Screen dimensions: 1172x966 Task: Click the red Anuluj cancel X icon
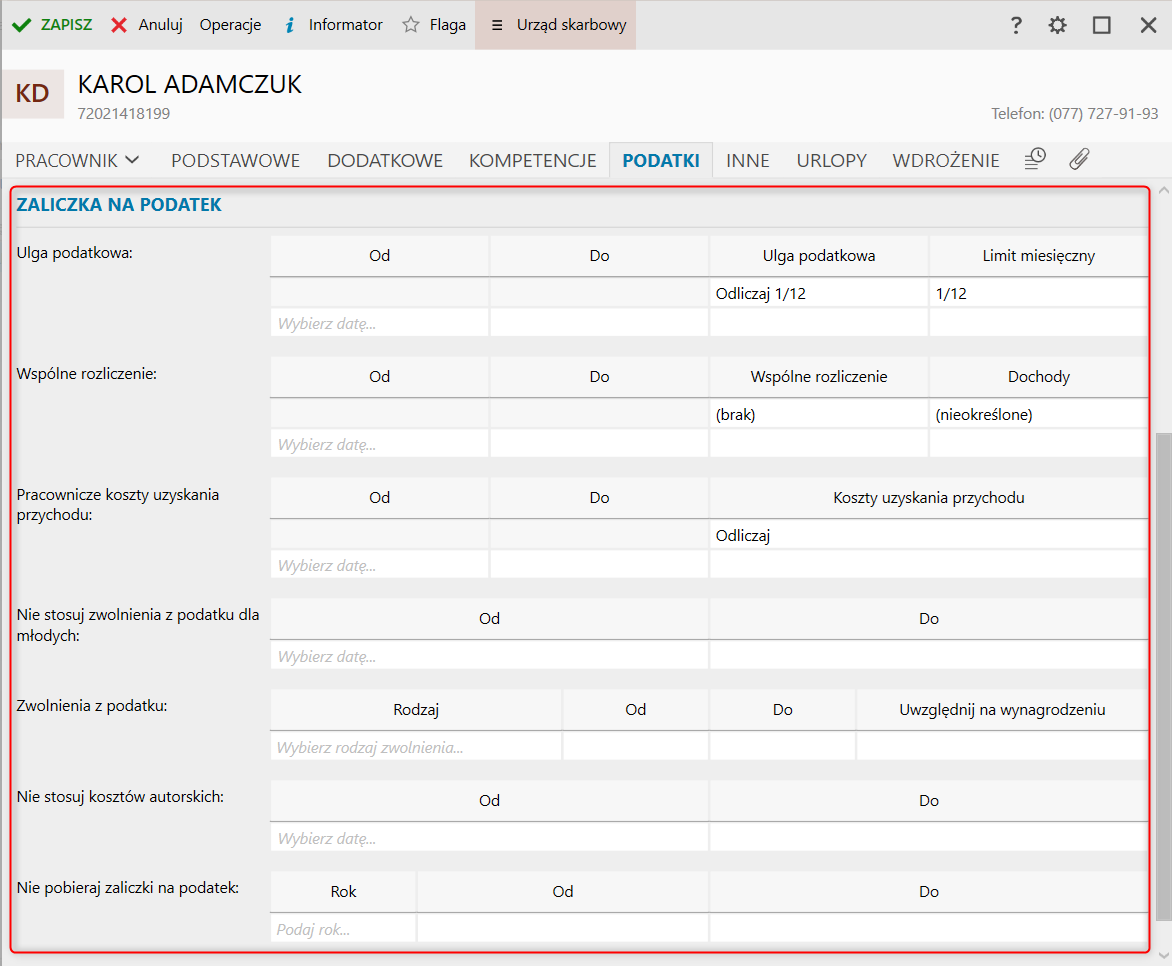click(119, 25)
